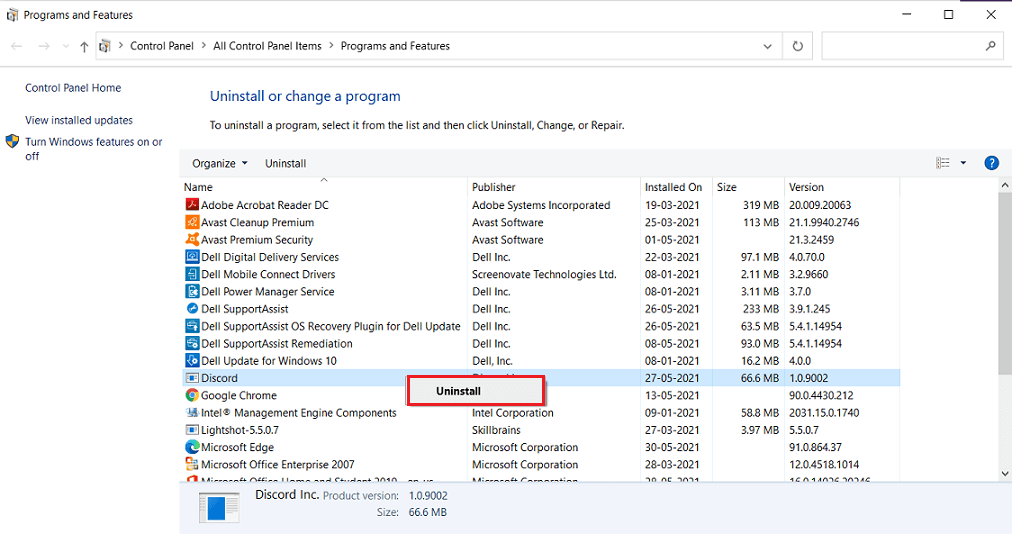Open the Organize dropdown menu
This screenshot has height=534, width=1012.
tap(219, 163)
